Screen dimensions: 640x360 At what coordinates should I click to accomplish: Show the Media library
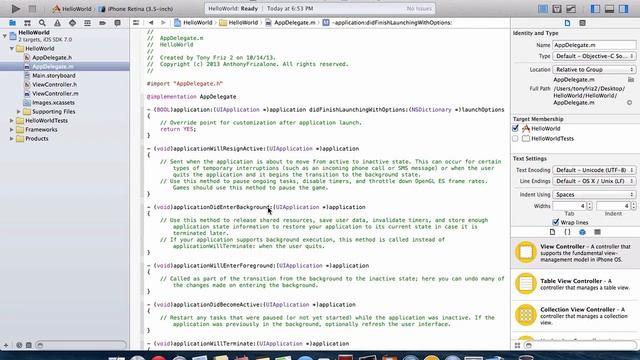coord(597,232)
